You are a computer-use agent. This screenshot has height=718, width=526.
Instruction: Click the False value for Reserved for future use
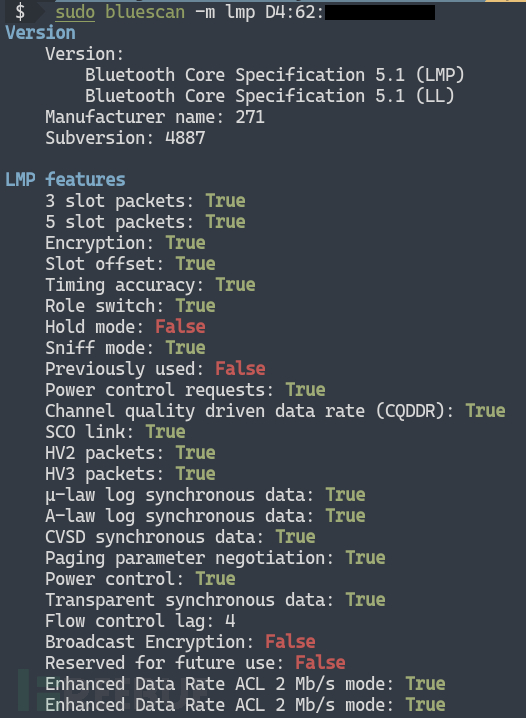pos(320,663)
